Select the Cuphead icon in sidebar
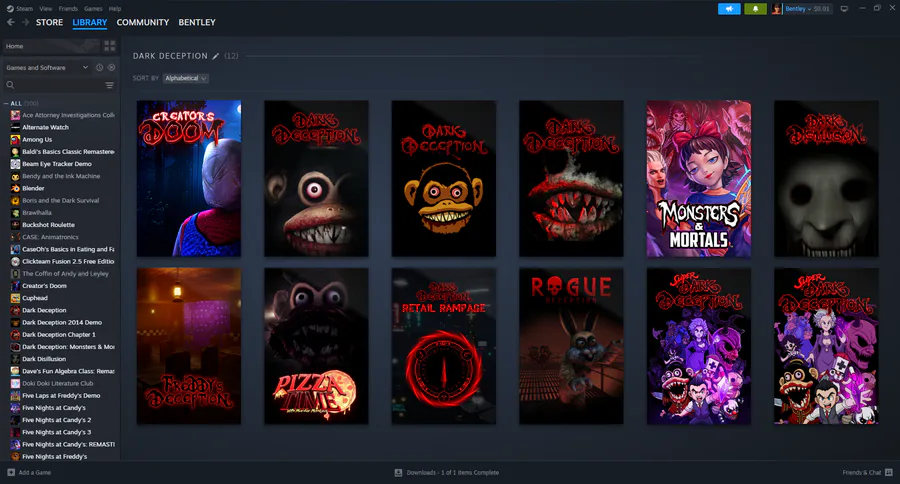This screenshot has width=900, height=484. click(15, 298)
